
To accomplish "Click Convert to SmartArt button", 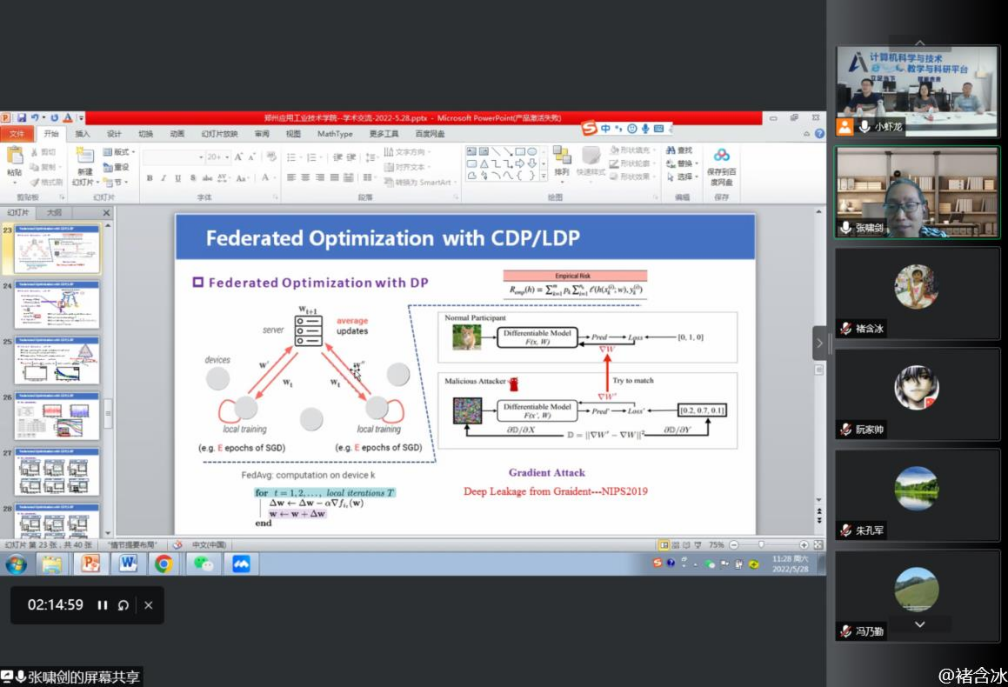I will click(x=418, y=183).
